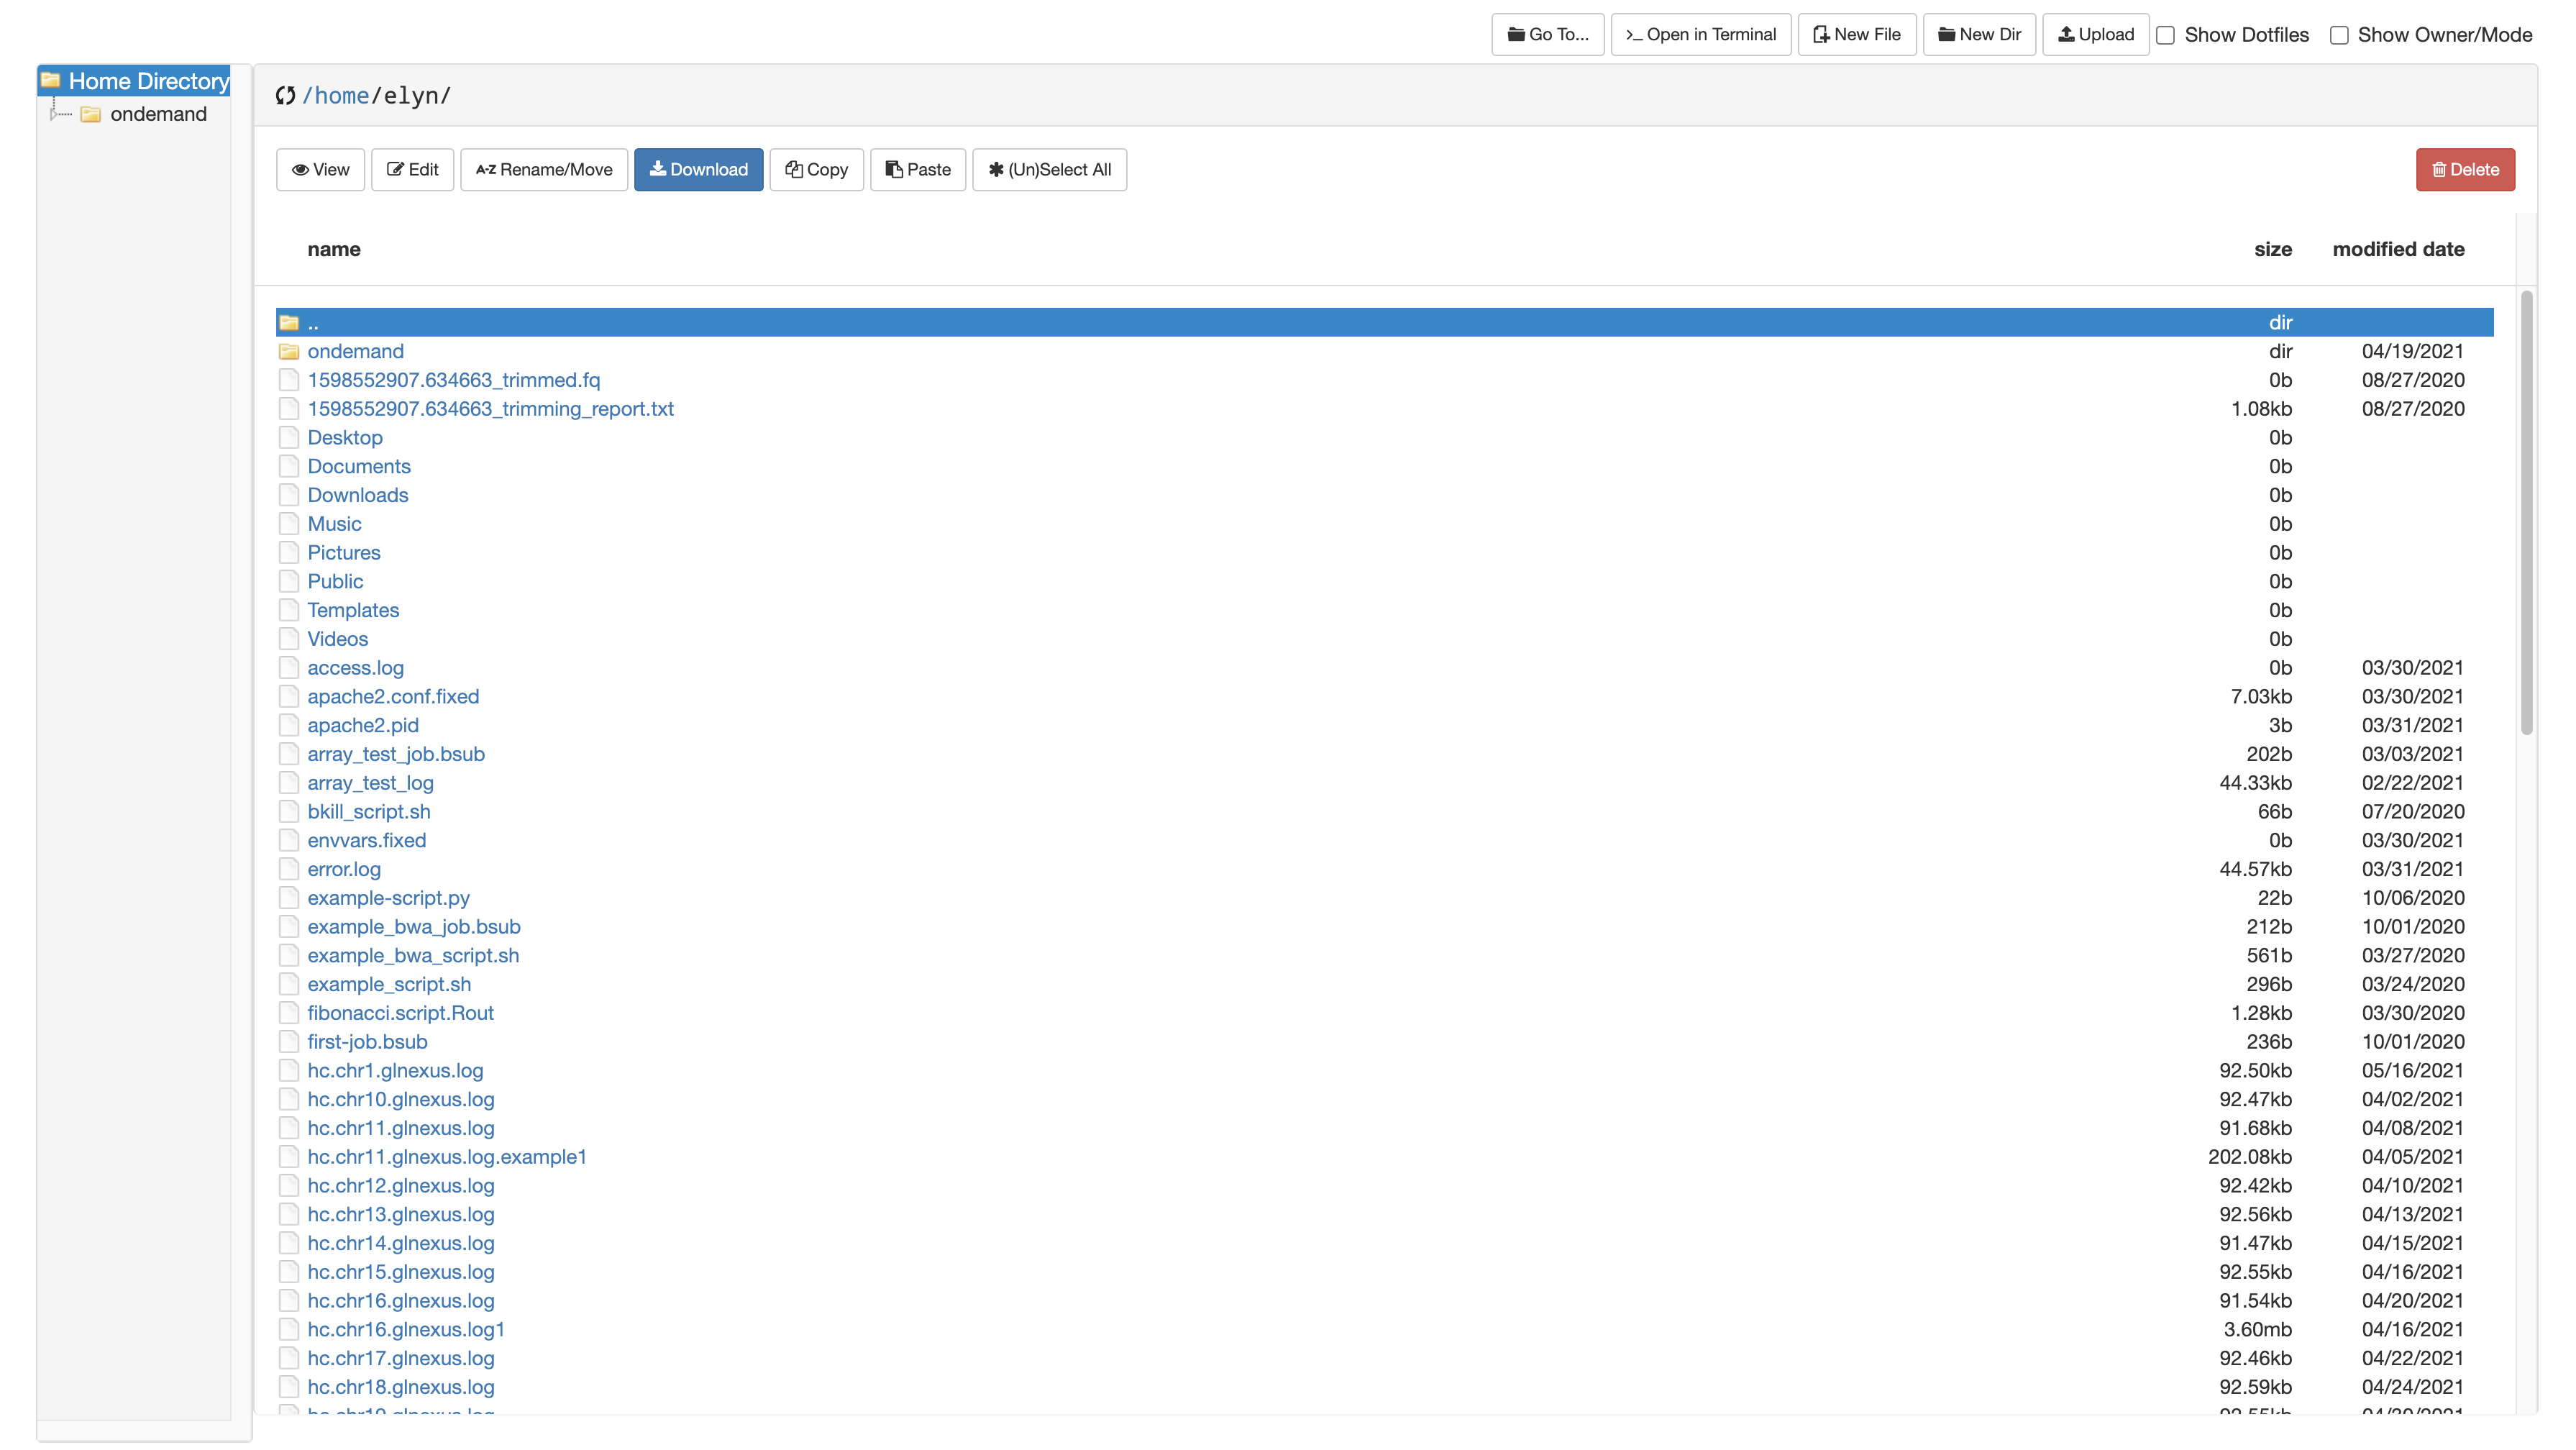Select the (Un)Select All checkbox
The width and height of the screenshot is (2576, 1450).
[1049, 168]
